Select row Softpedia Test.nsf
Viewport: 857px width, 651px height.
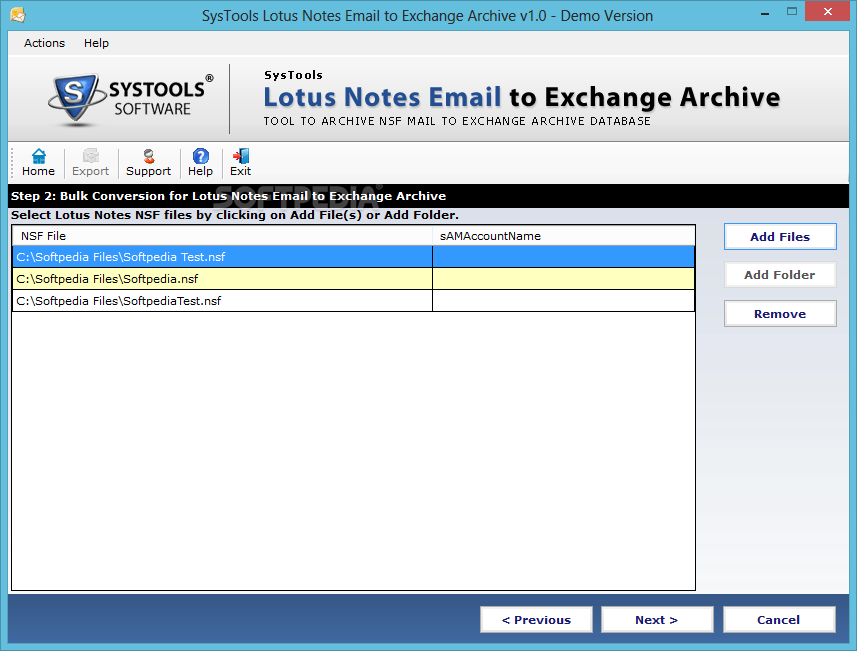353,257
